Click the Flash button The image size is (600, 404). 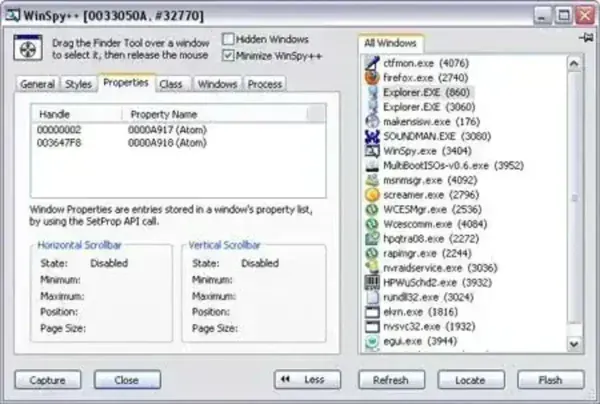pos(551,380)
